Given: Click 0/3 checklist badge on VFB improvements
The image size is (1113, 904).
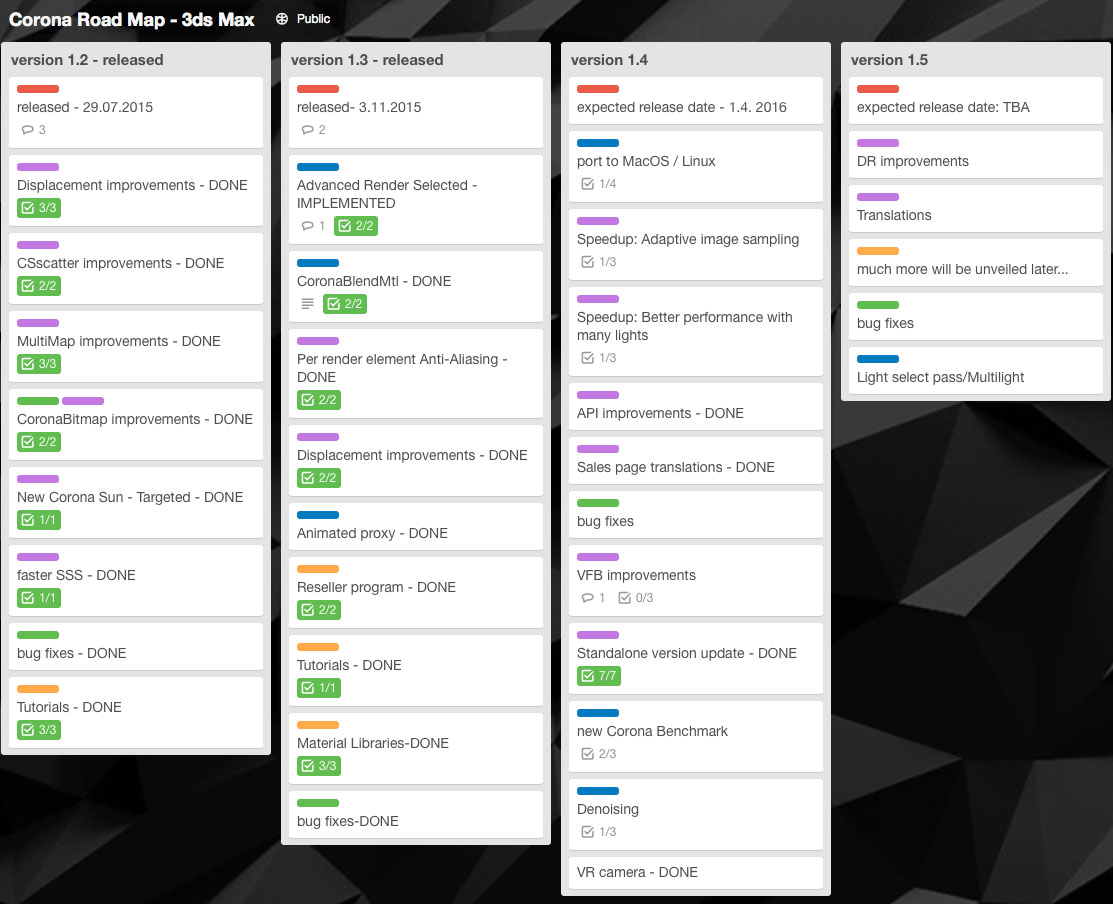Looking at the screenshot, I should pyautogui.click(x=635, y=597).
